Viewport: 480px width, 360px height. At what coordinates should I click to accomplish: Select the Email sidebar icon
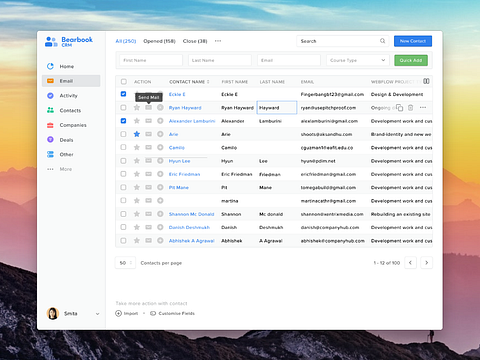tap(50, 81)
